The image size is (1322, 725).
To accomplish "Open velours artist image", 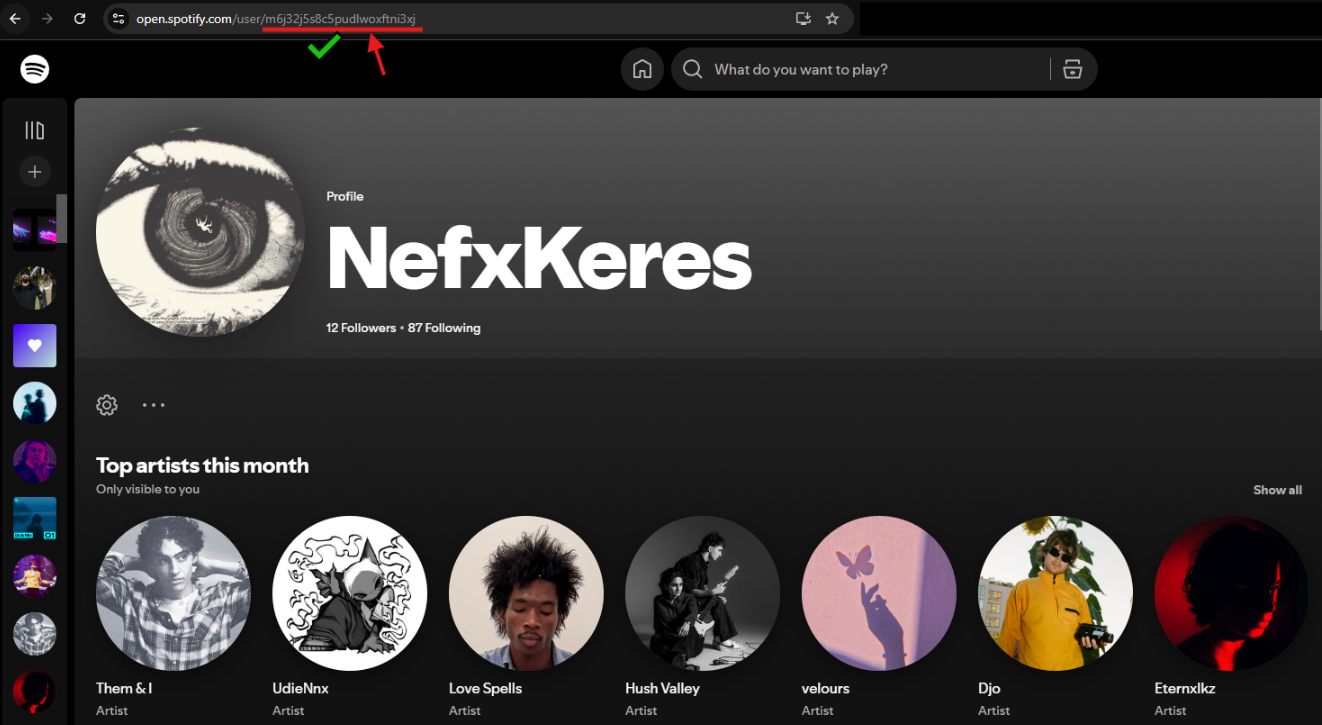I will click(879, 593).
